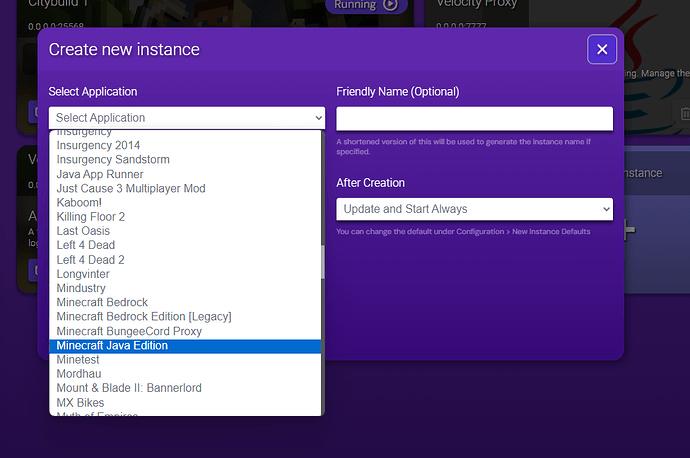
Task: Pick Last Oasis in the dropdown list
Action: coord(185,231)
